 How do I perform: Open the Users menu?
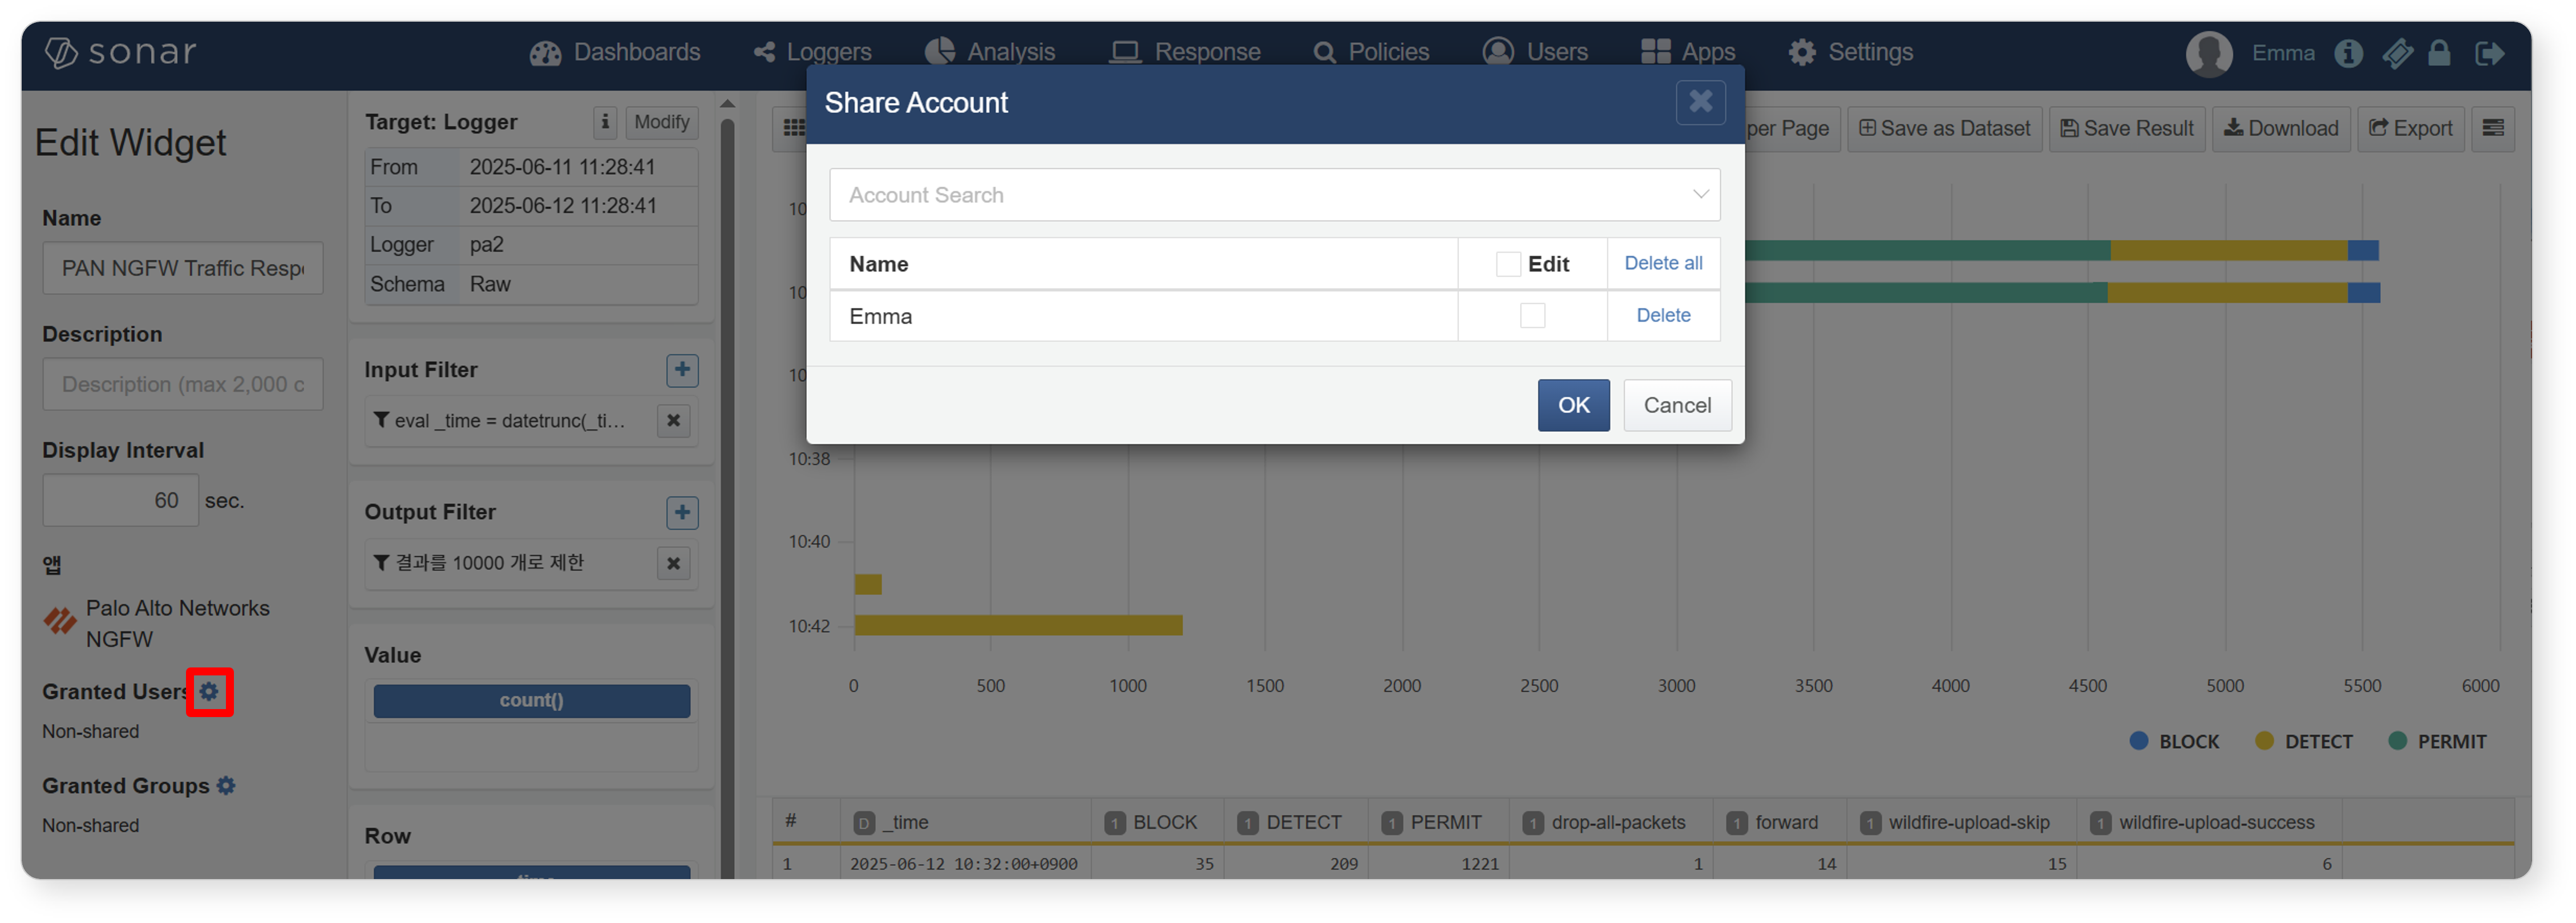[x=1535, y=52]
